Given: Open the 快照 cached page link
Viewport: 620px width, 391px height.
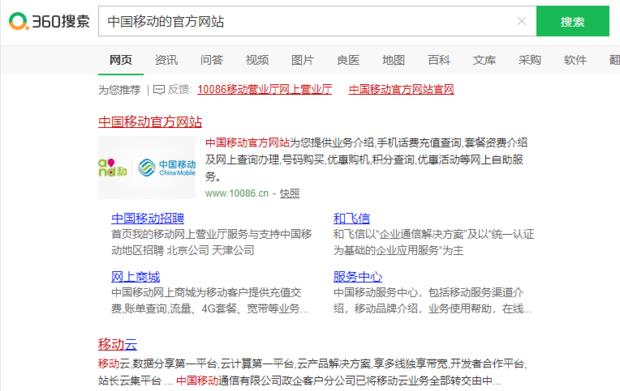Looking at the screenshot, I should click(290, 193).
